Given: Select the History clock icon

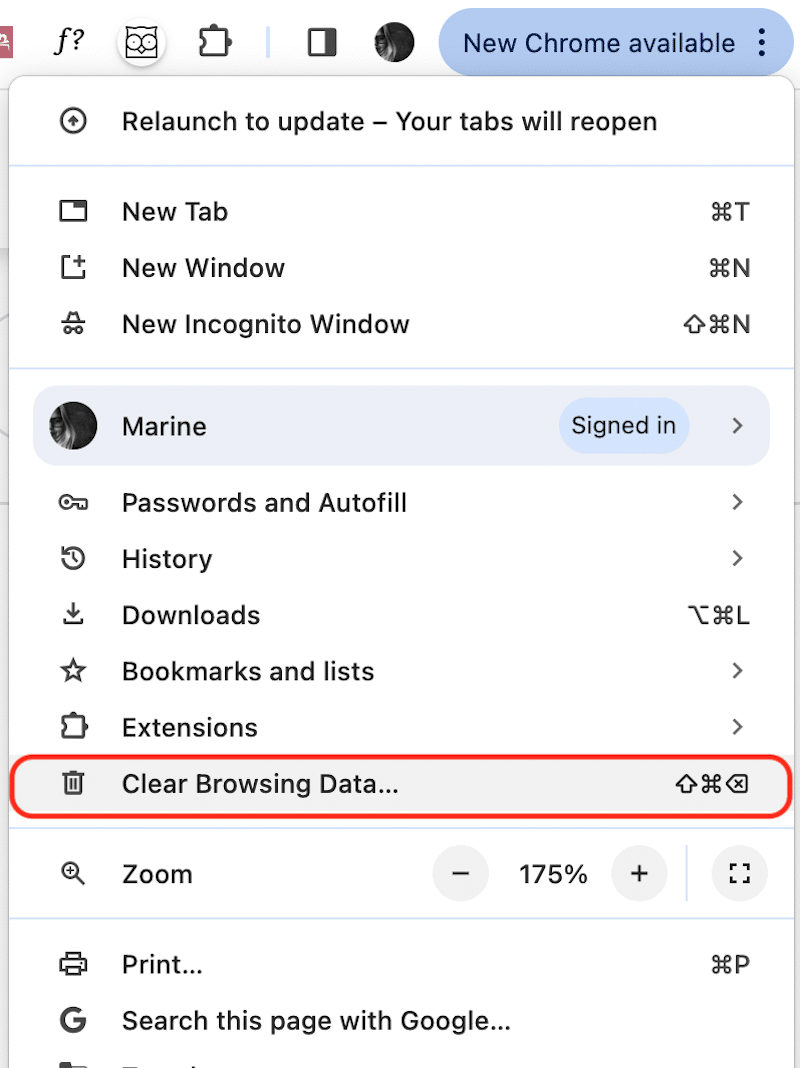Looking at the screenshot, I should click(x=74, y=558).
